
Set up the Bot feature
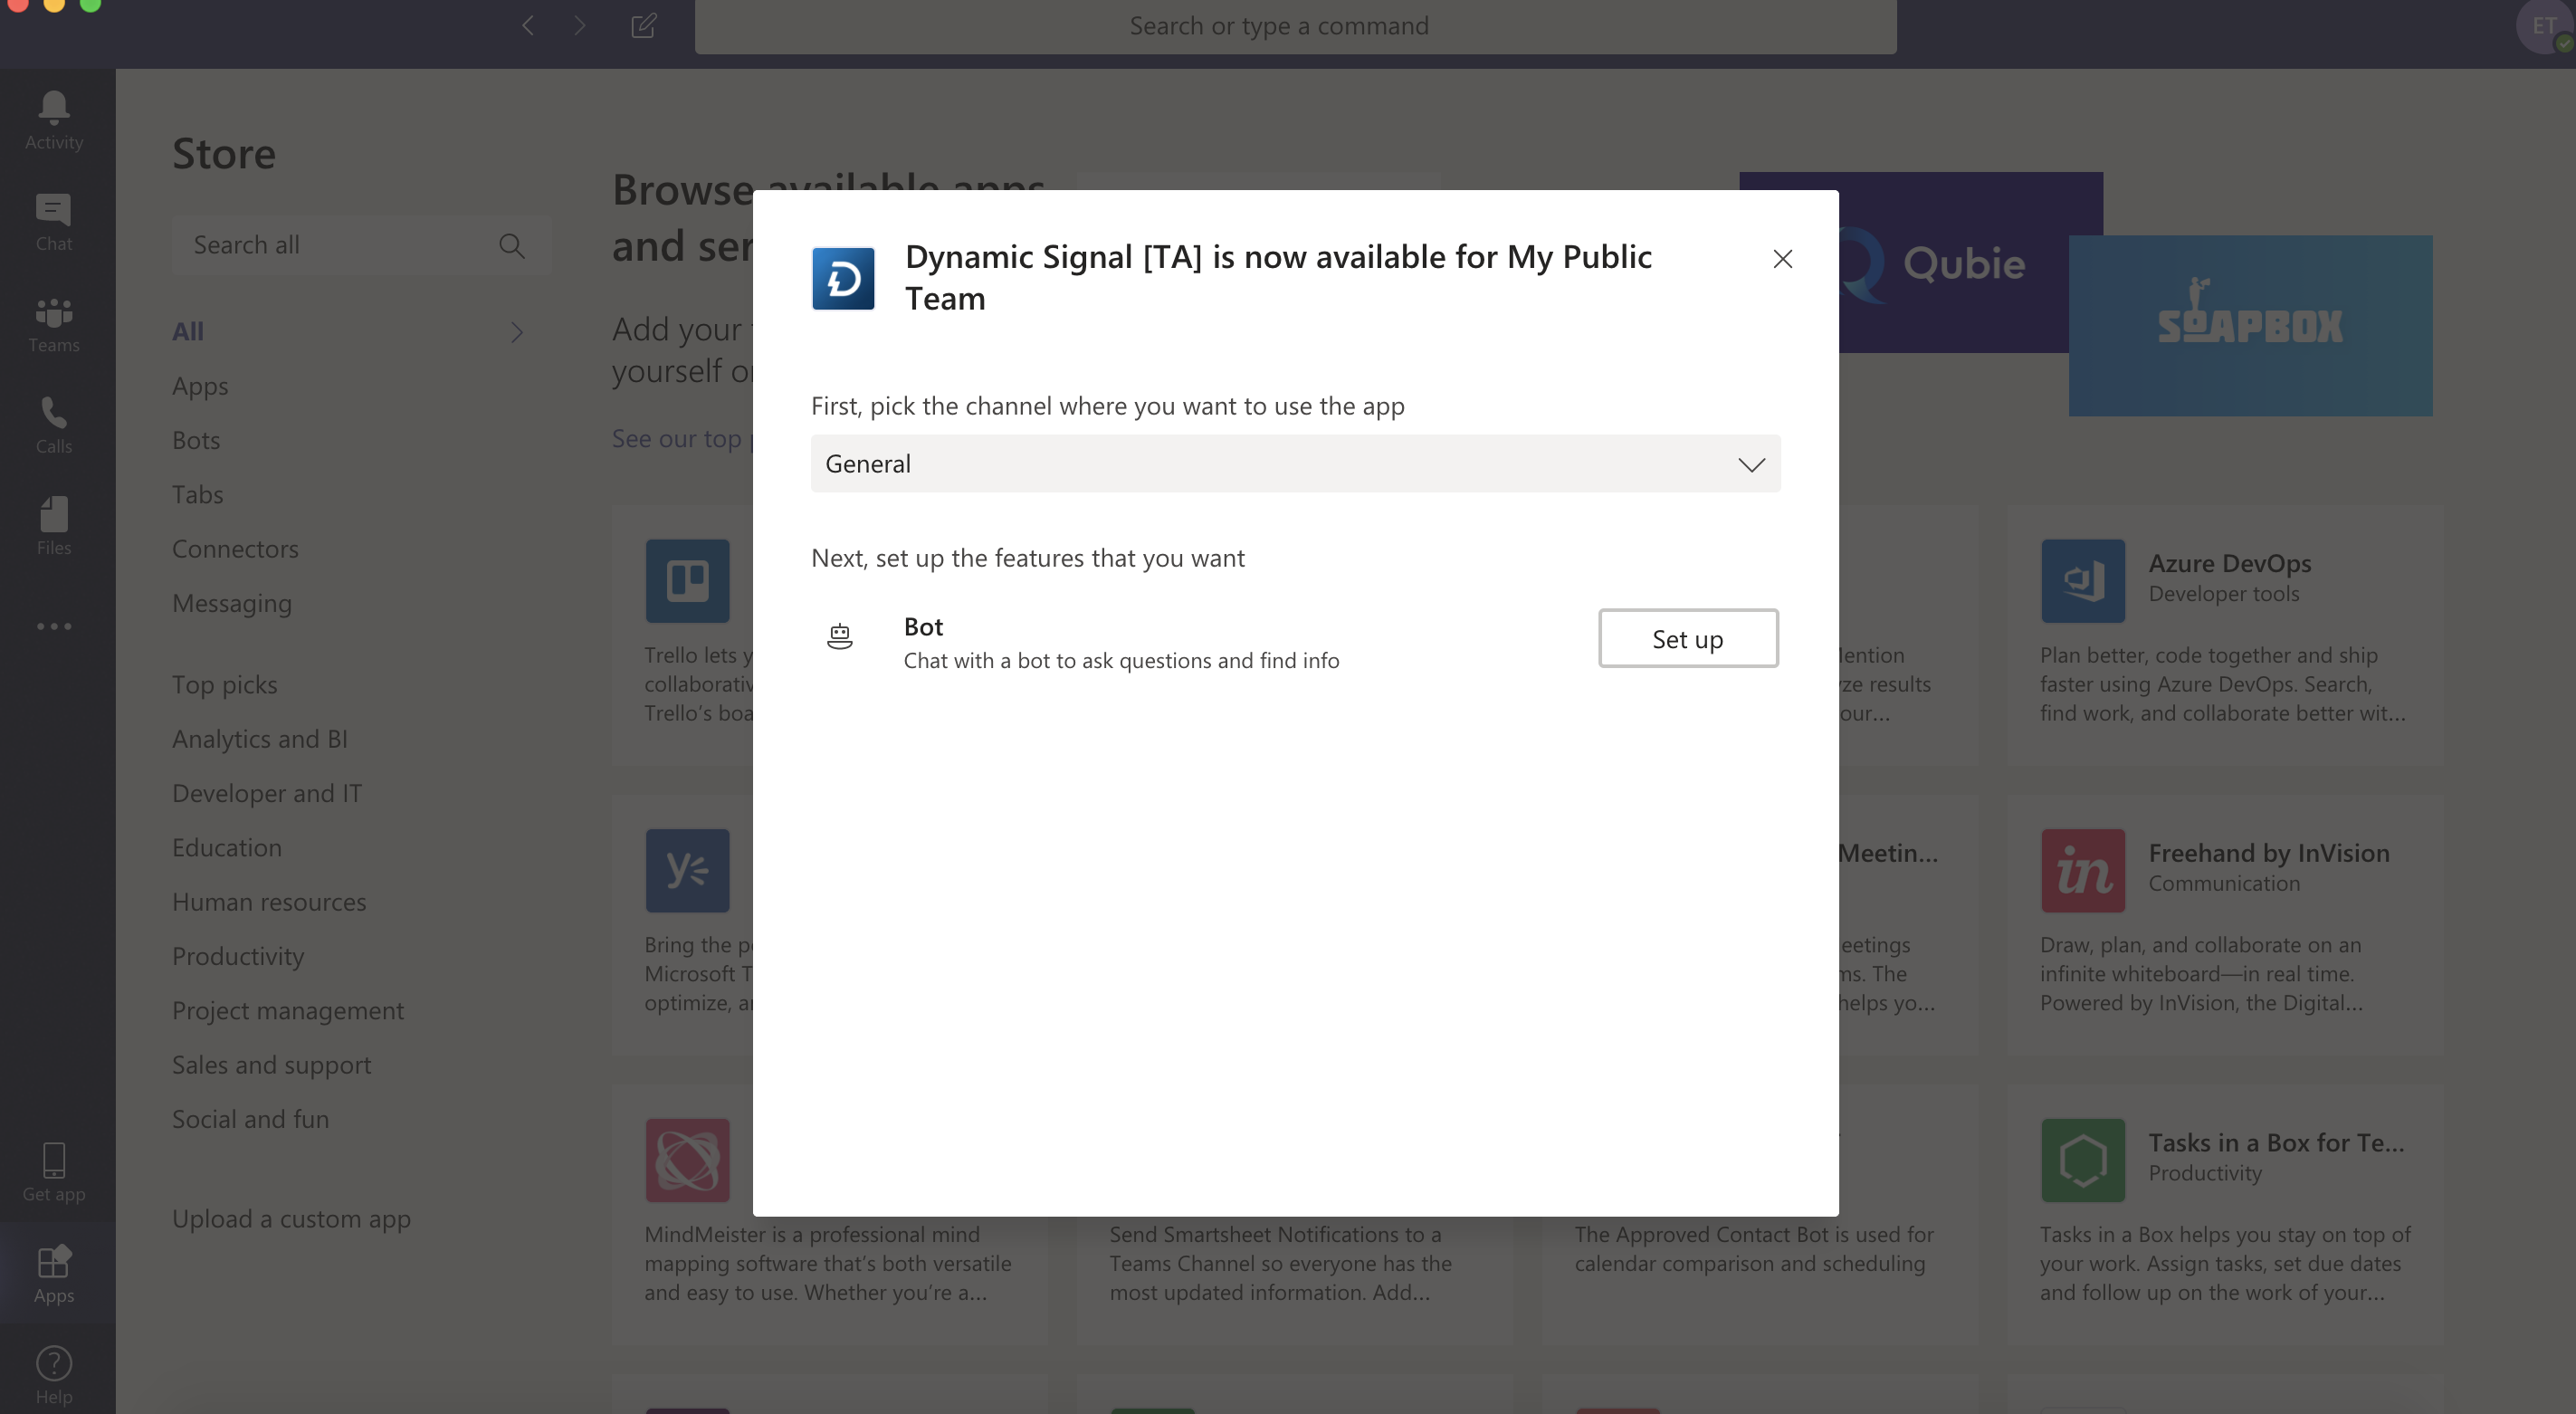click(1688, 638)
